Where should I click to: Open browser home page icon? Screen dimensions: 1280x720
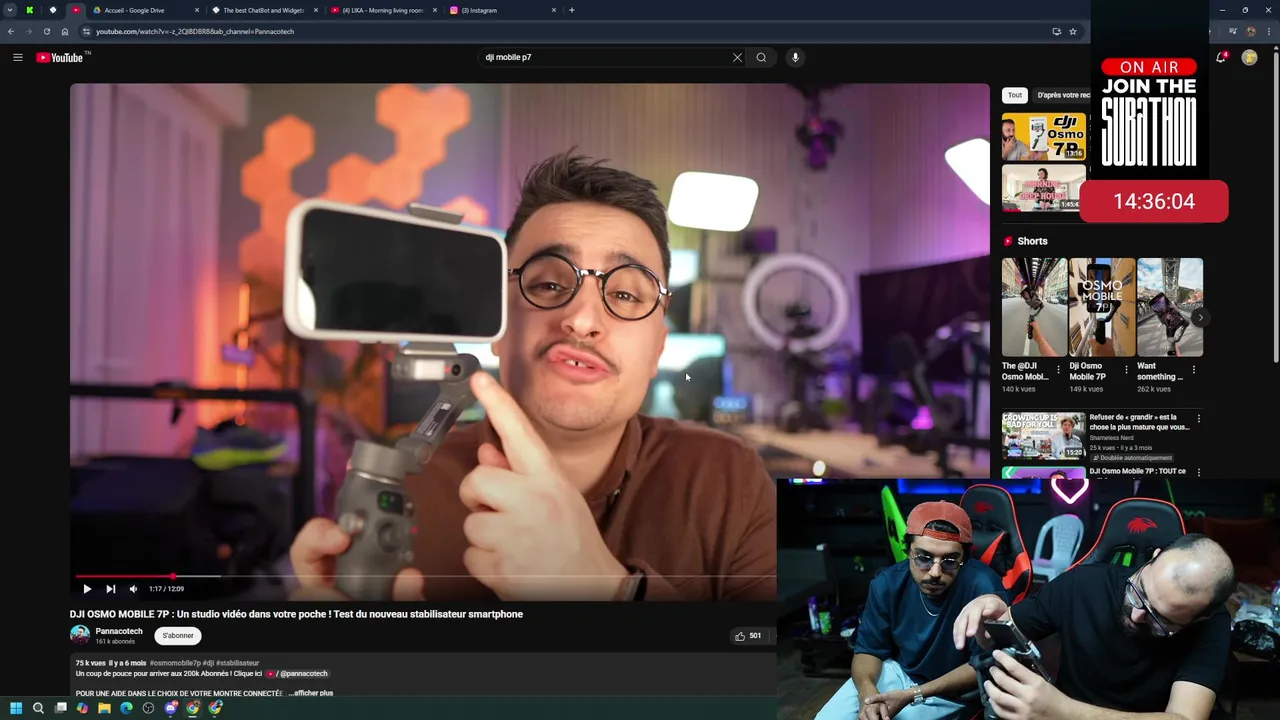[65, 31]
